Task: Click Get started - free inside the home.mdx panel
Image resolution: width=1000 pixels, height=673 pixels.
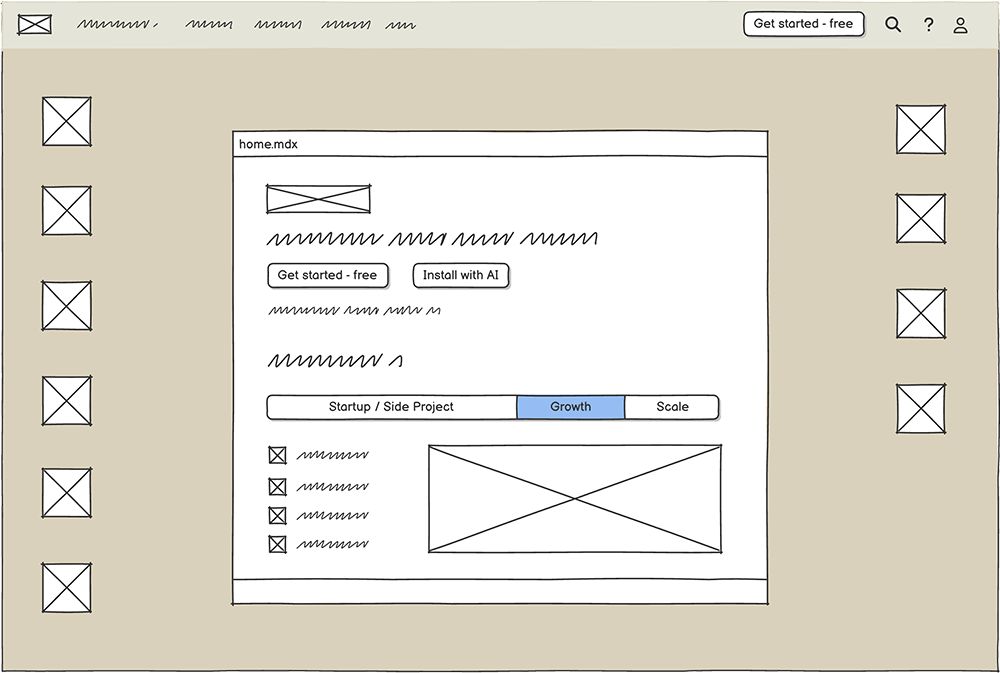Action: point(327,275)
